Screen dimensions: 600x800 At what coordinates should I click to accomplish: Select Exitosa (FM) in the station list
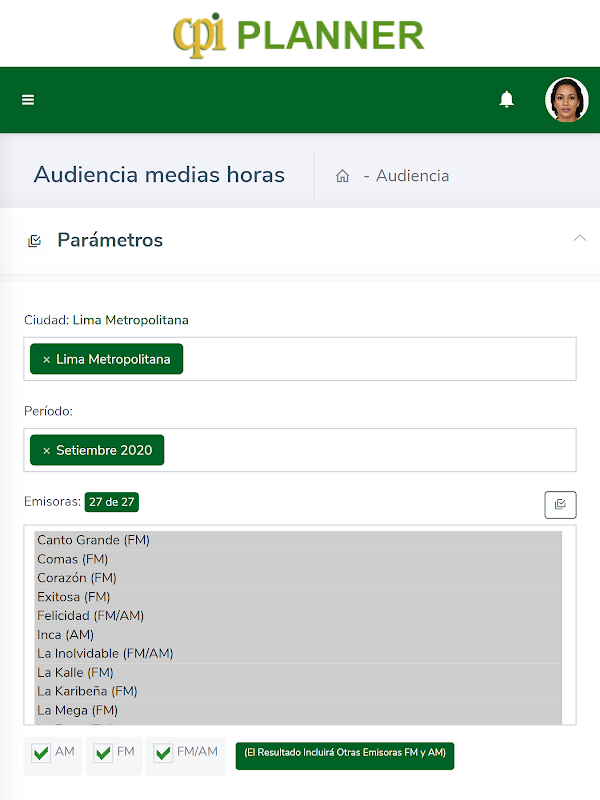(x=74, y=597)
